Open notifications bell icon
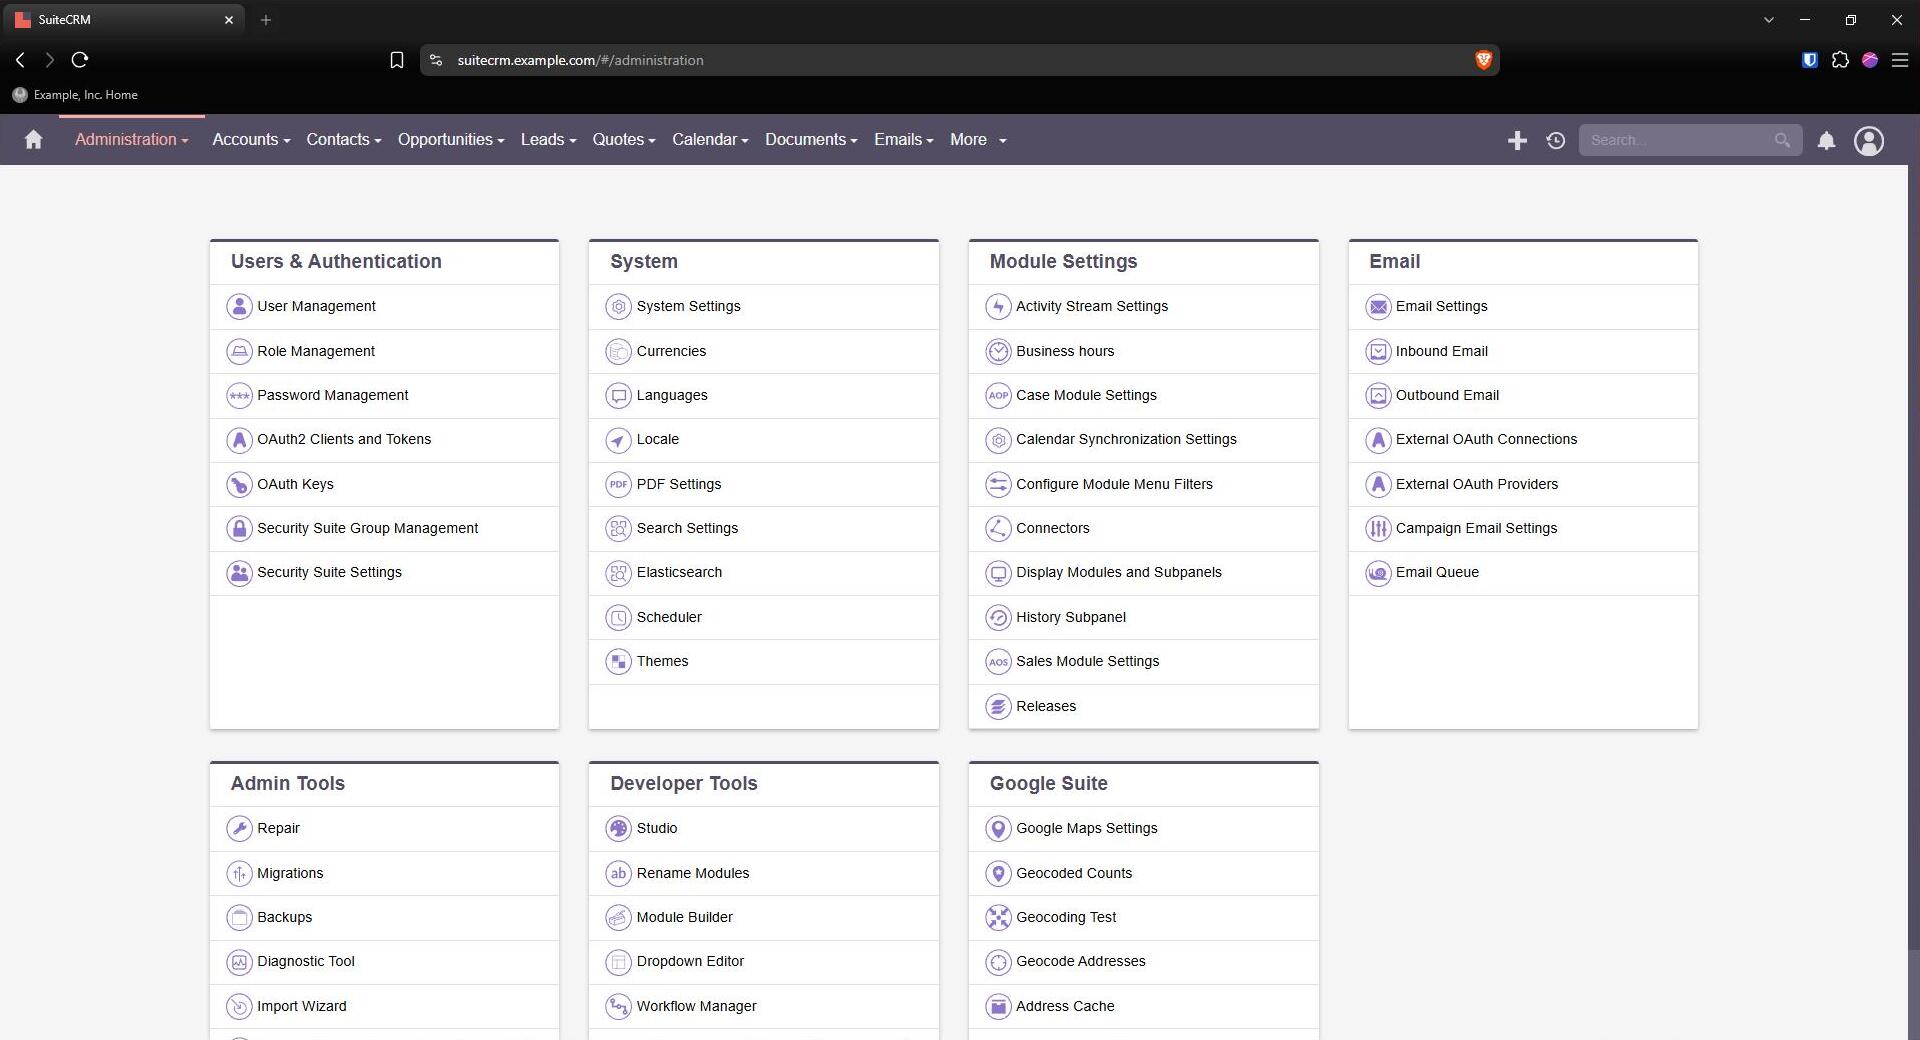Screen dimensions: 1920x1040 pyautogui.click(x=1826, y=141)
